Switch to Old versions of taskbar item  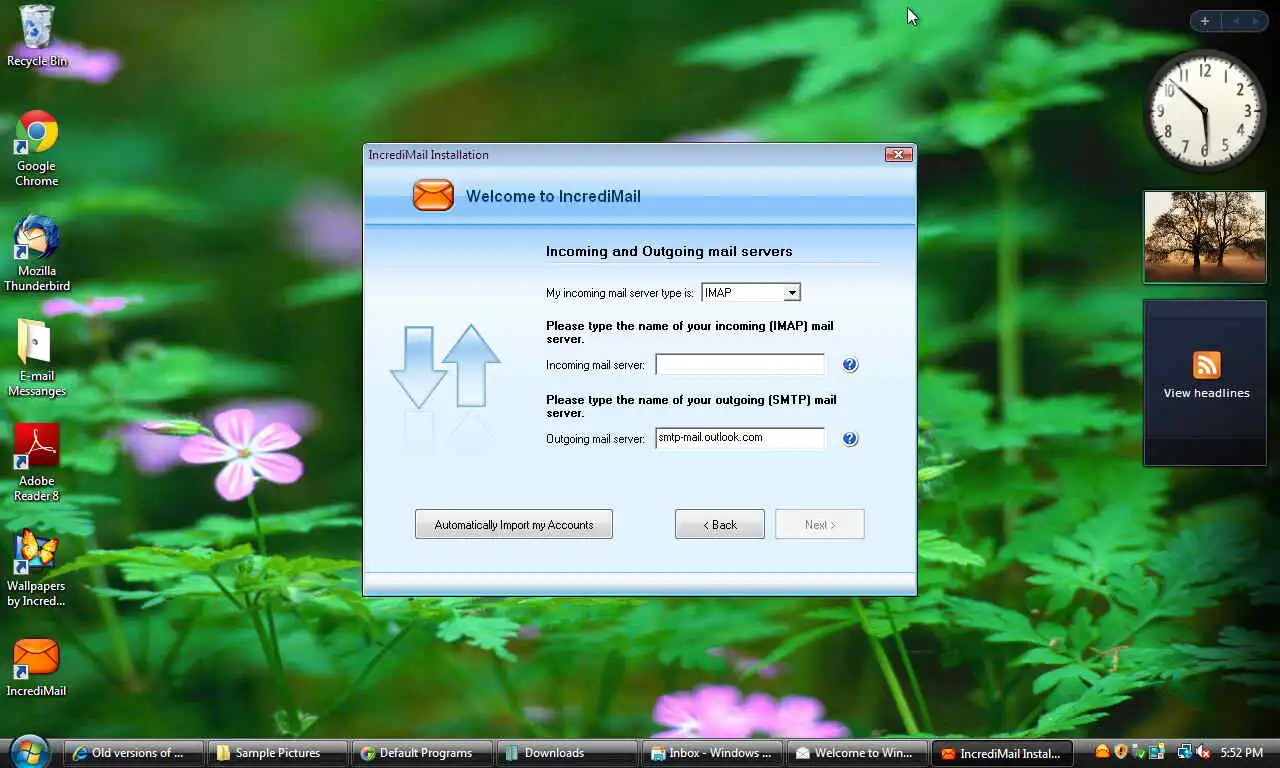tap(134, 753)
